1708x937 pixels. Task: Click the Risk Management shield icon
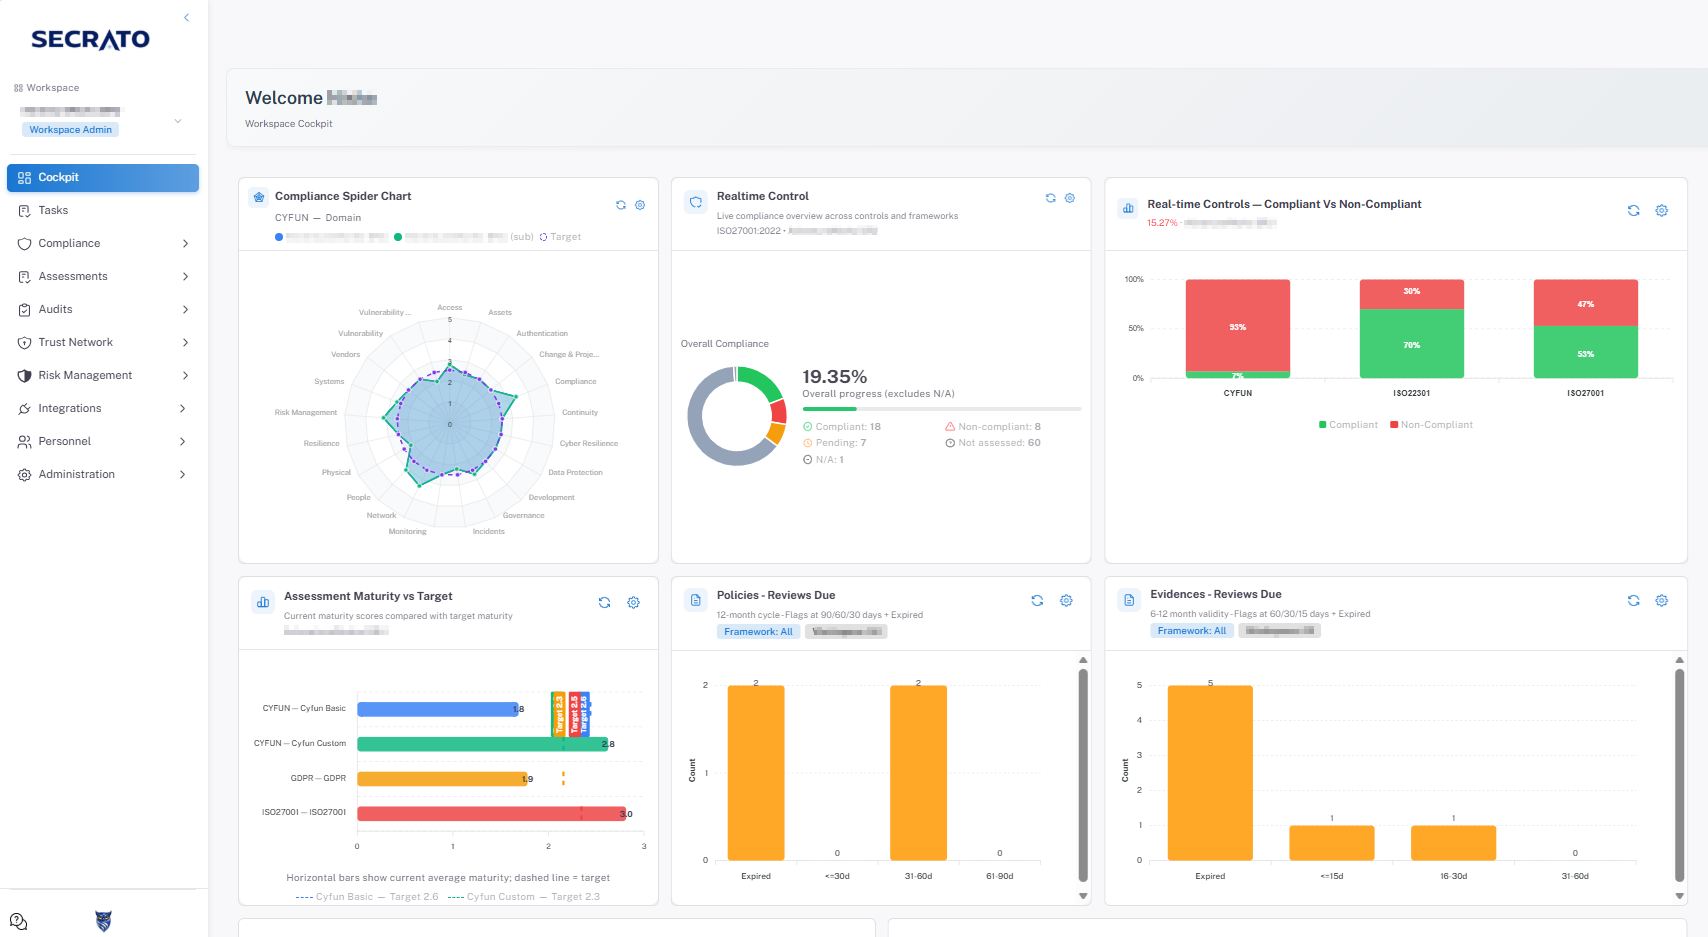tap(25, 375)
